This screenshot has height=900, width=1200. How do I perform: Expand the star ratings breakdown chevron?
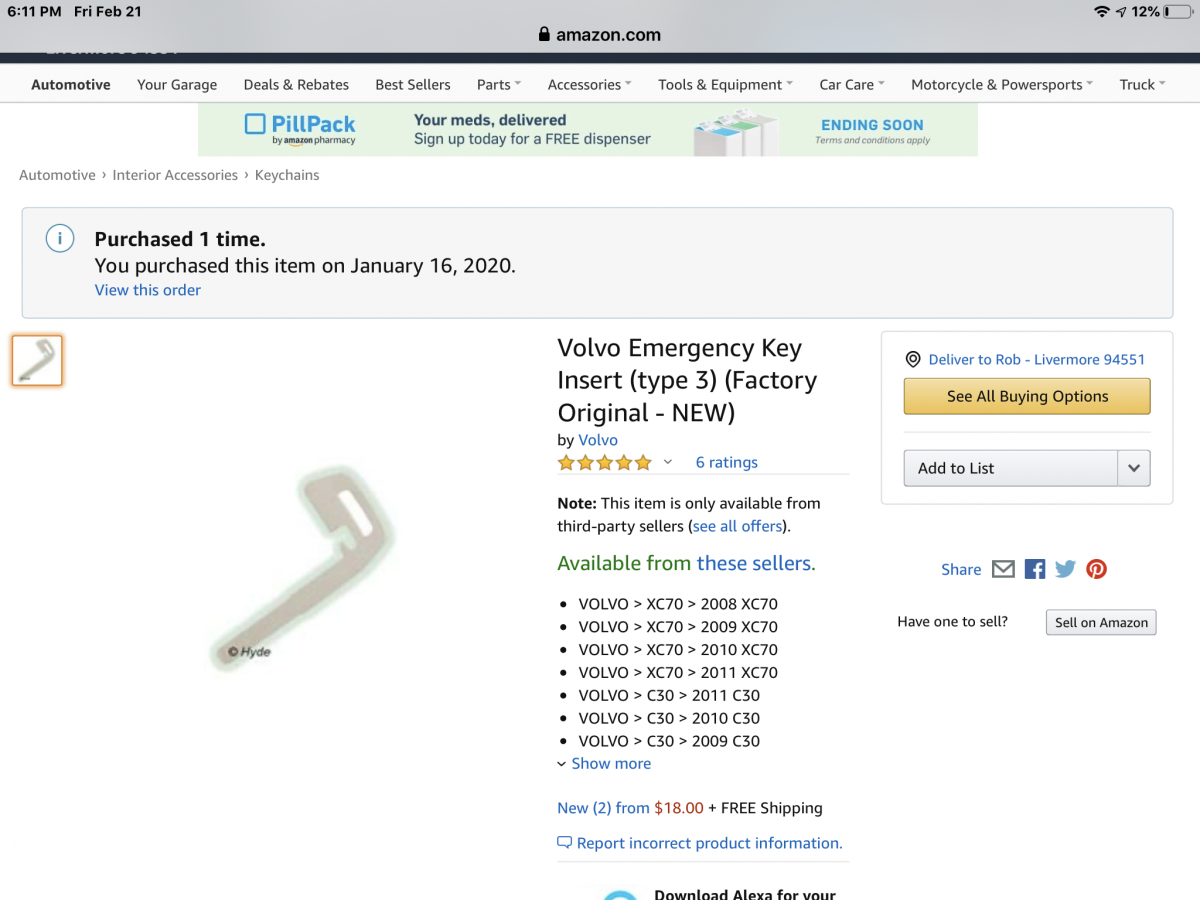pos(669,462)
